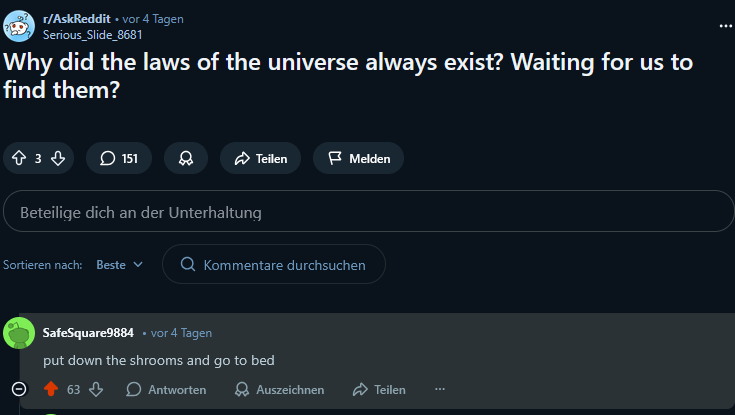Search comments with 'Kommentare durchsuchen'
Image resolution: width=735 pixels, height=415 pixels.
point(273,265)
